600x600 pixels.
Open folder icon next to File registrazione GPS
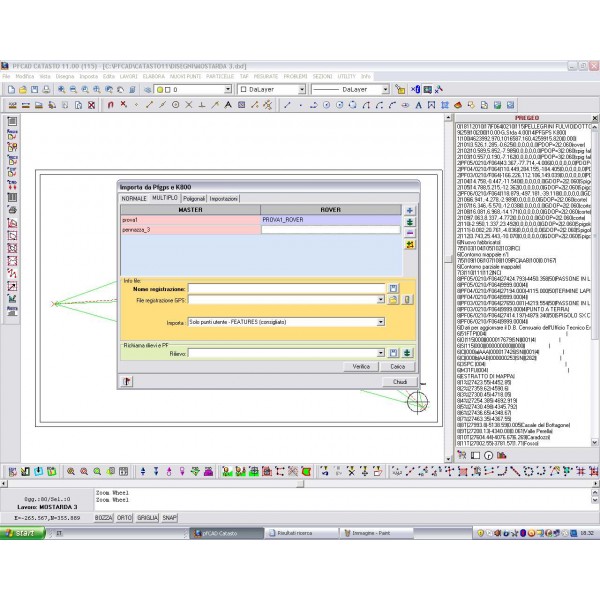coord(394,299)
